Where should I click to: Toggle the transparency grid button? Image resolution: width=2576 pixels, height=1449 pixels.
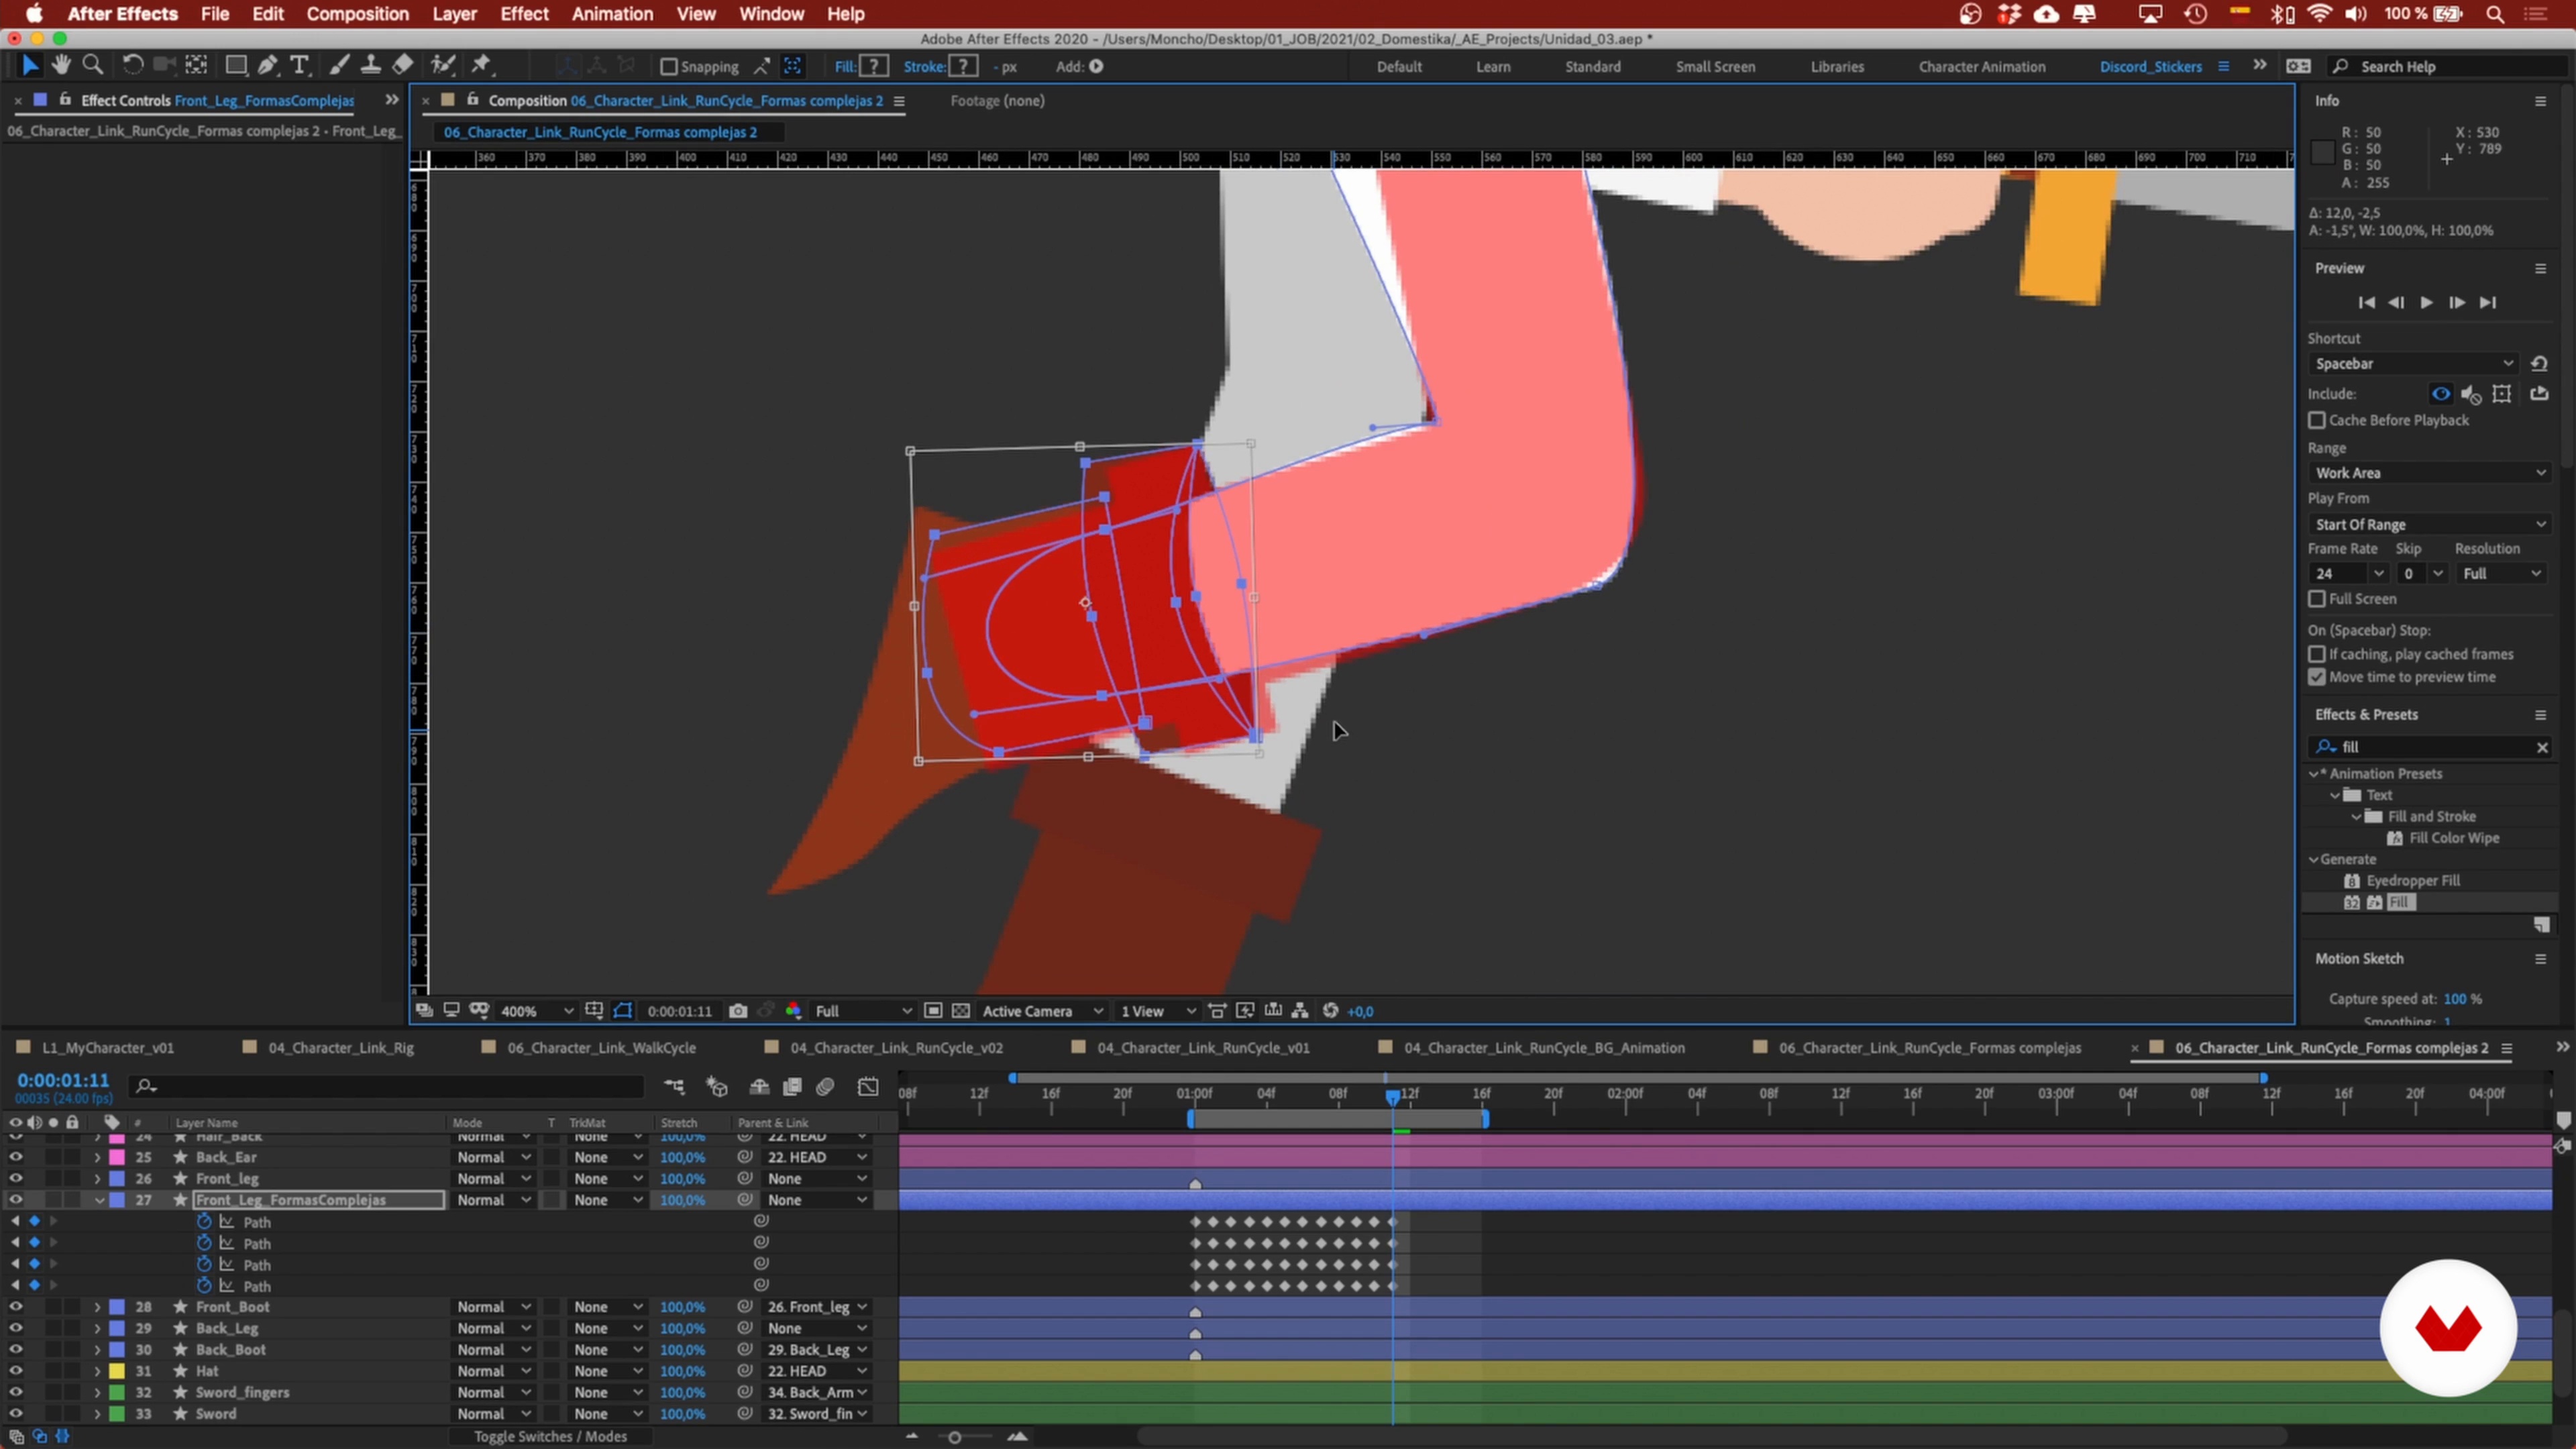[961, 1011]
